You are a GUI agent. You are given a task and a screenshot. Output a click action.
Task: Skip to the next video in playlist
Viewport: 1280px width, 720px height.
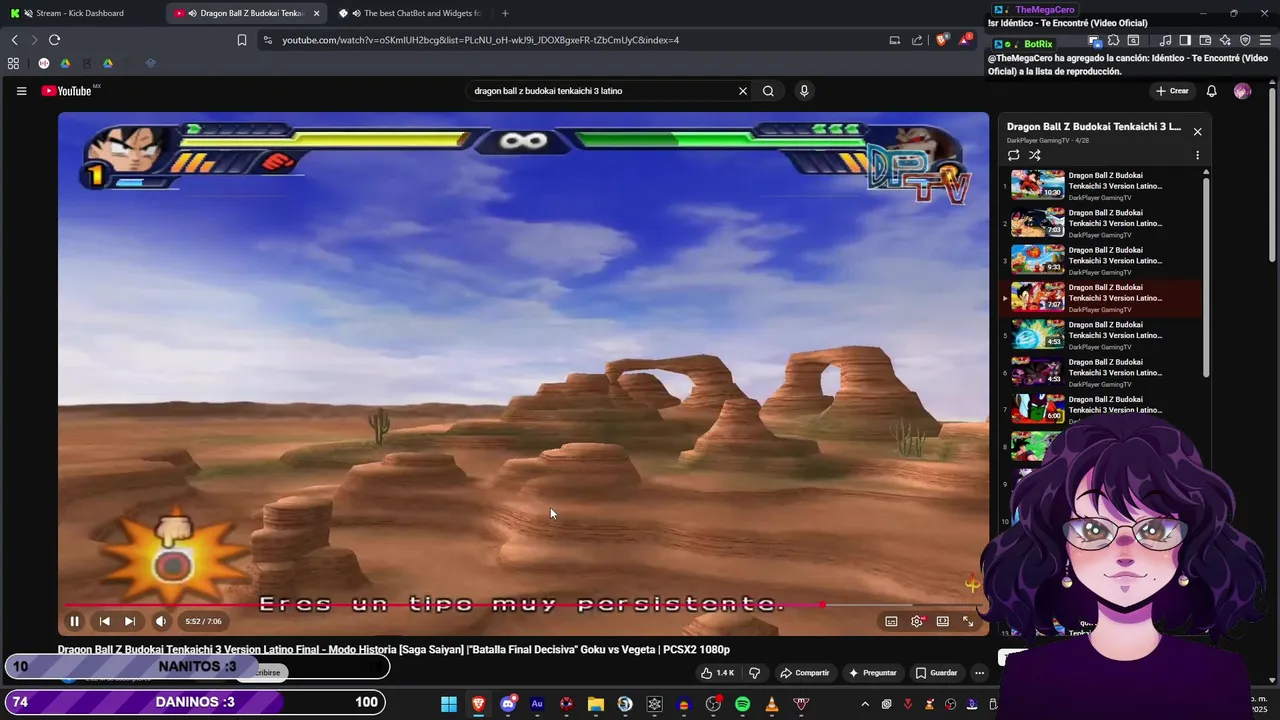click(129, 621)
